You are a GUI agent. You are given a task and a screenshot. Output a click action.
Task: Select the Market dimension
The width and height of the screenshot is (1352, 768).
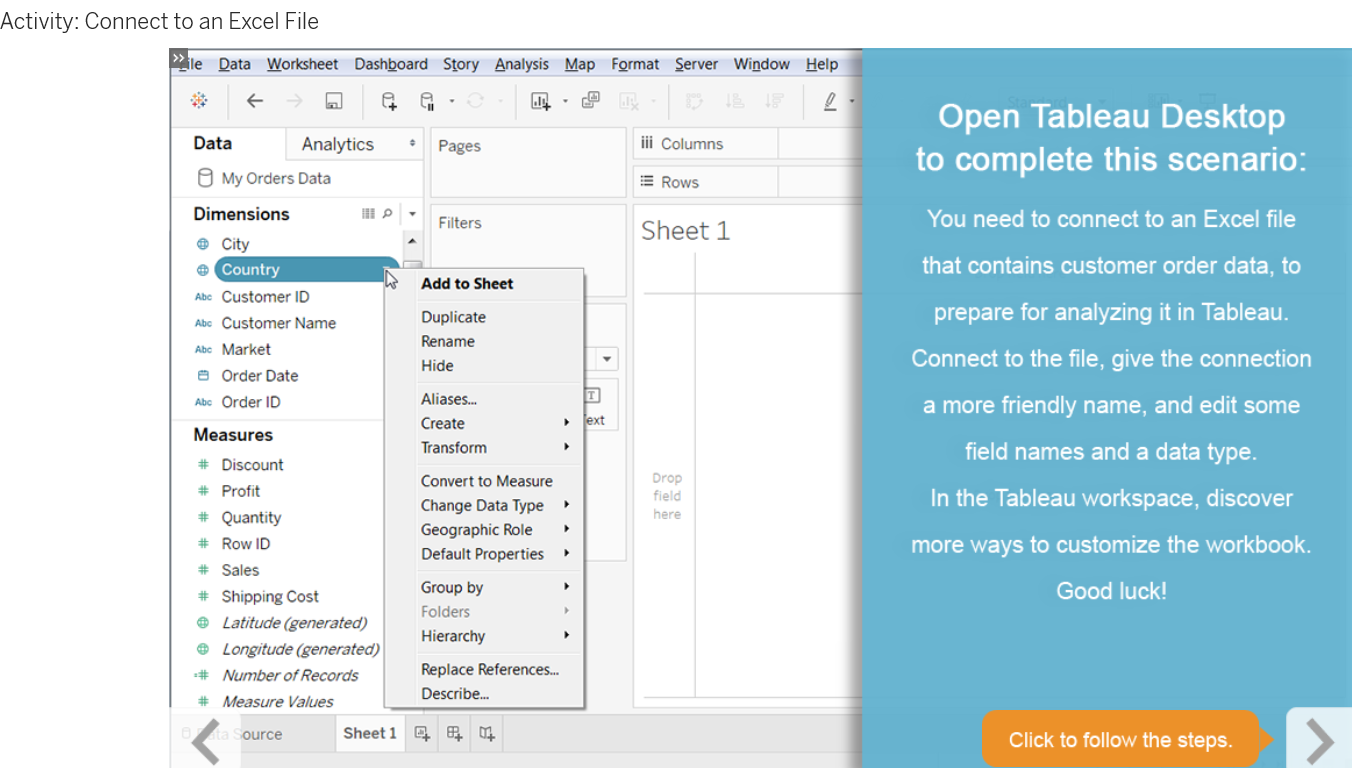(246, 349)
